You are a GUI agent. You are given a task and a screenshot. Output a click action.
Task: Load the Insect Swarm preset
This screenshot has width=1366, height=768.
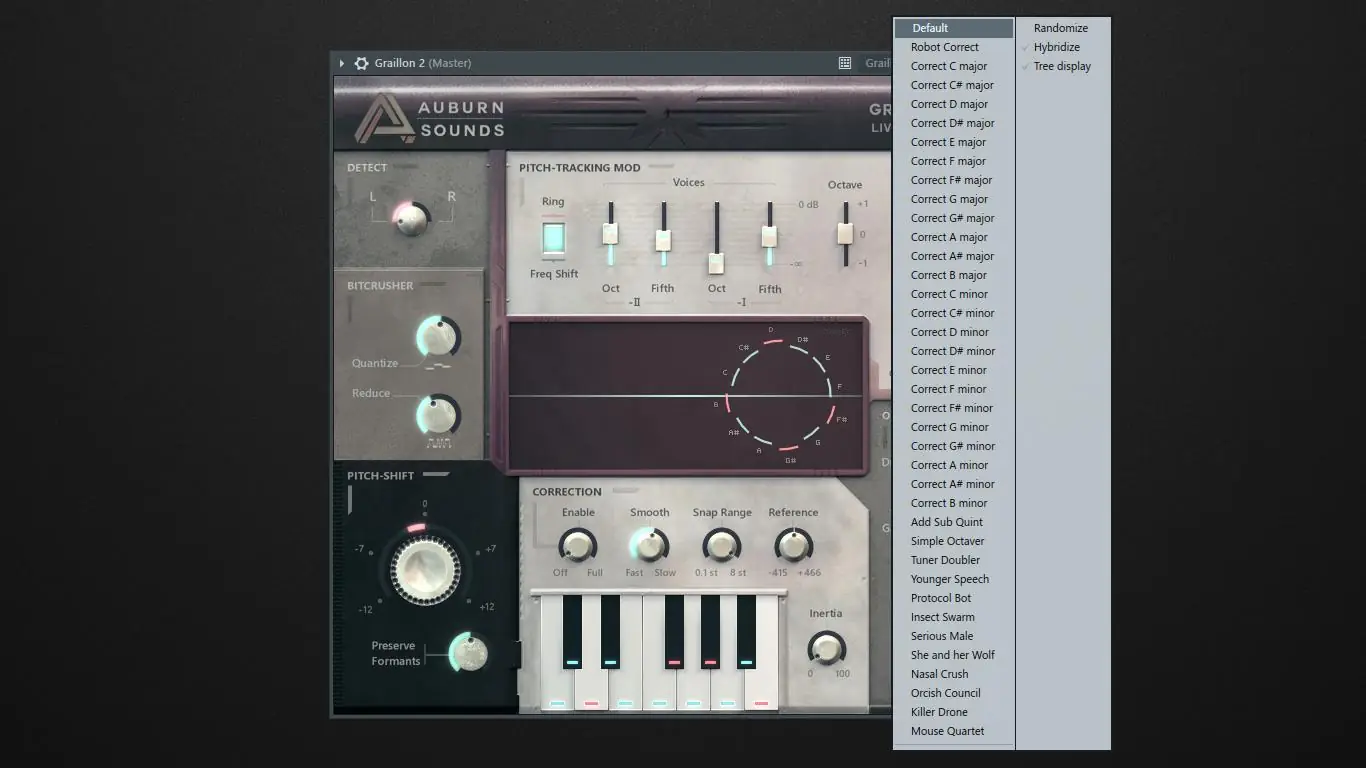click(954, 617)
